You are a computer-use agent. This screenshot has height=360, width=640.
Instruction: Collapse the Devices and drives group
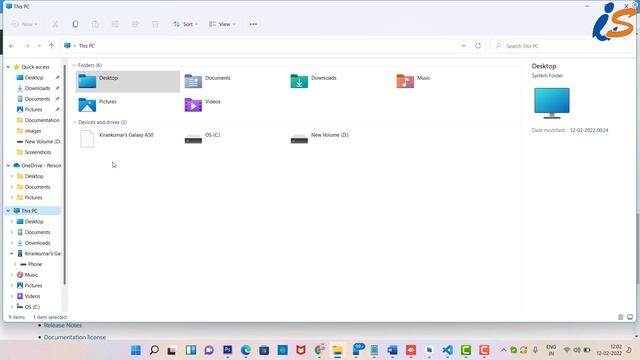click(74, 122)
